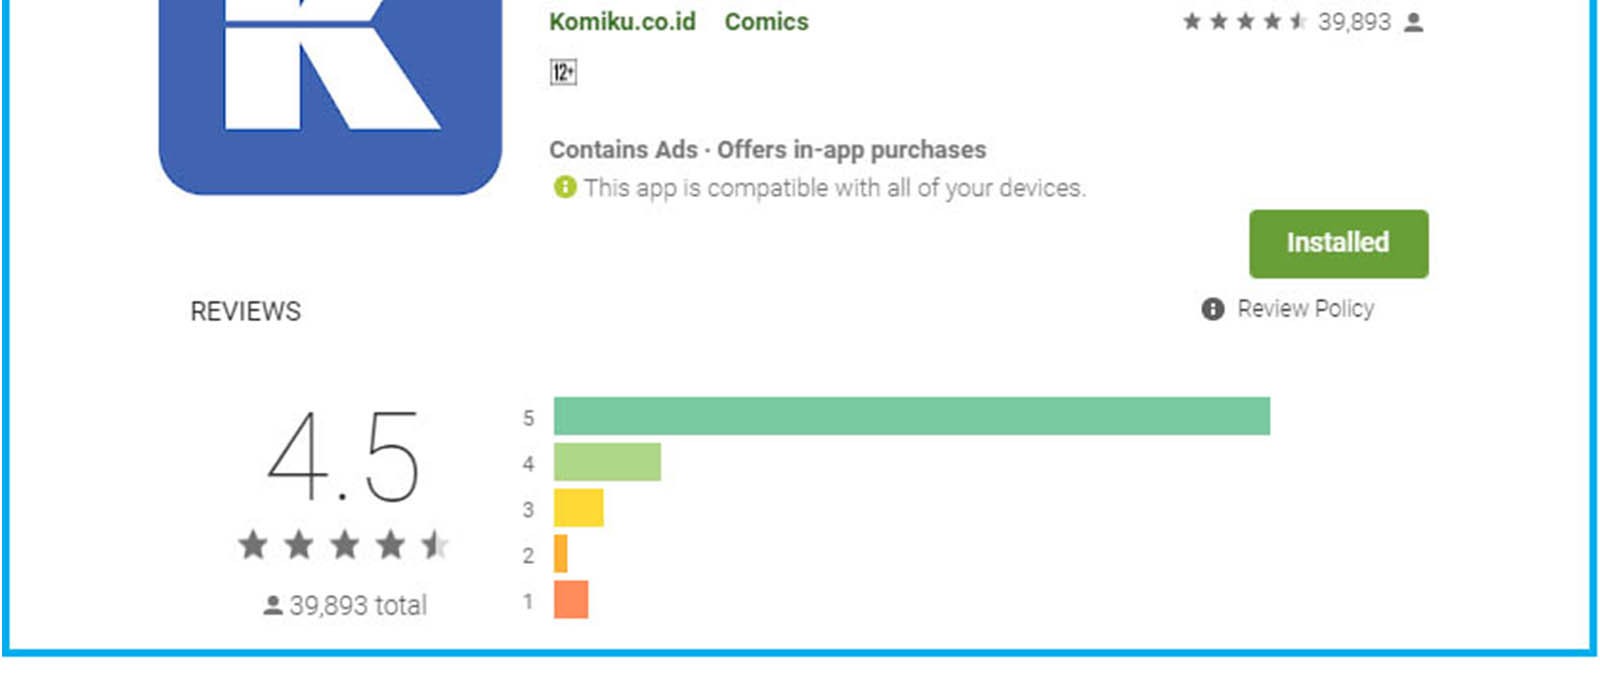1600x674 pixels.
Task: Select the yellow 3-star rating bar
Action: coord(578,508)
